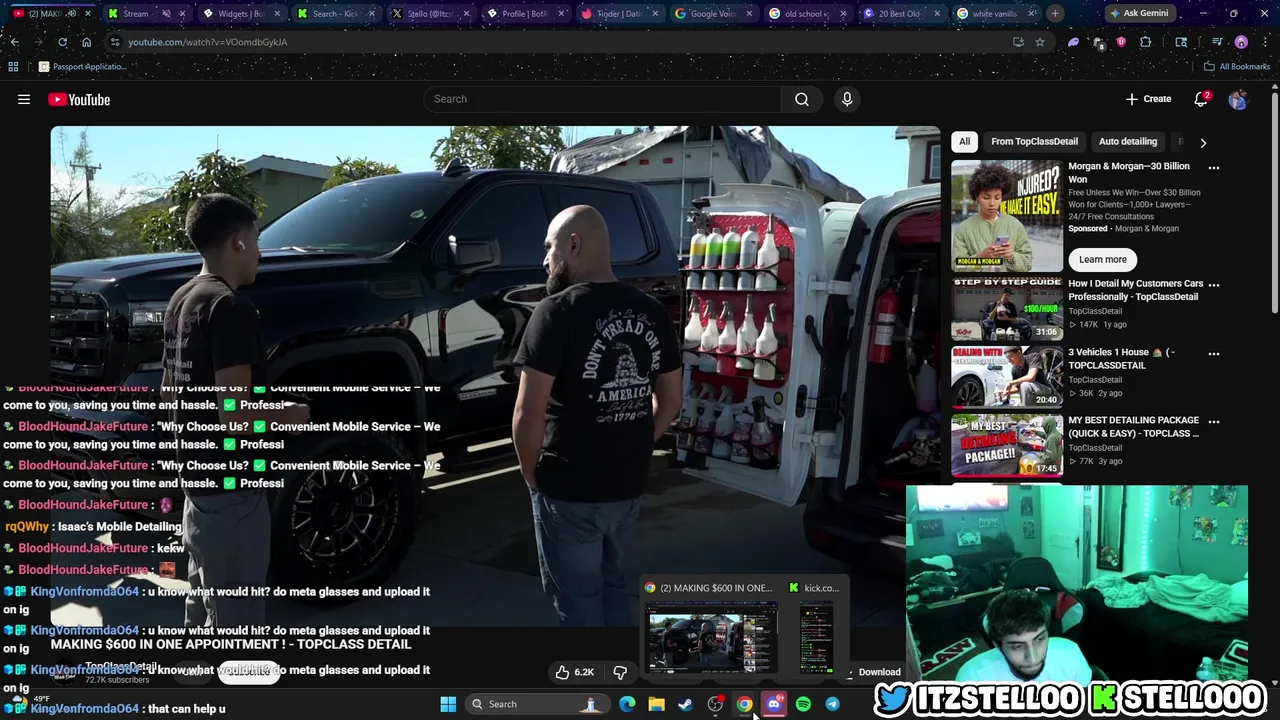Click the Chrome taskbar icon
The image size is (1280, 720).
[744, 704]
